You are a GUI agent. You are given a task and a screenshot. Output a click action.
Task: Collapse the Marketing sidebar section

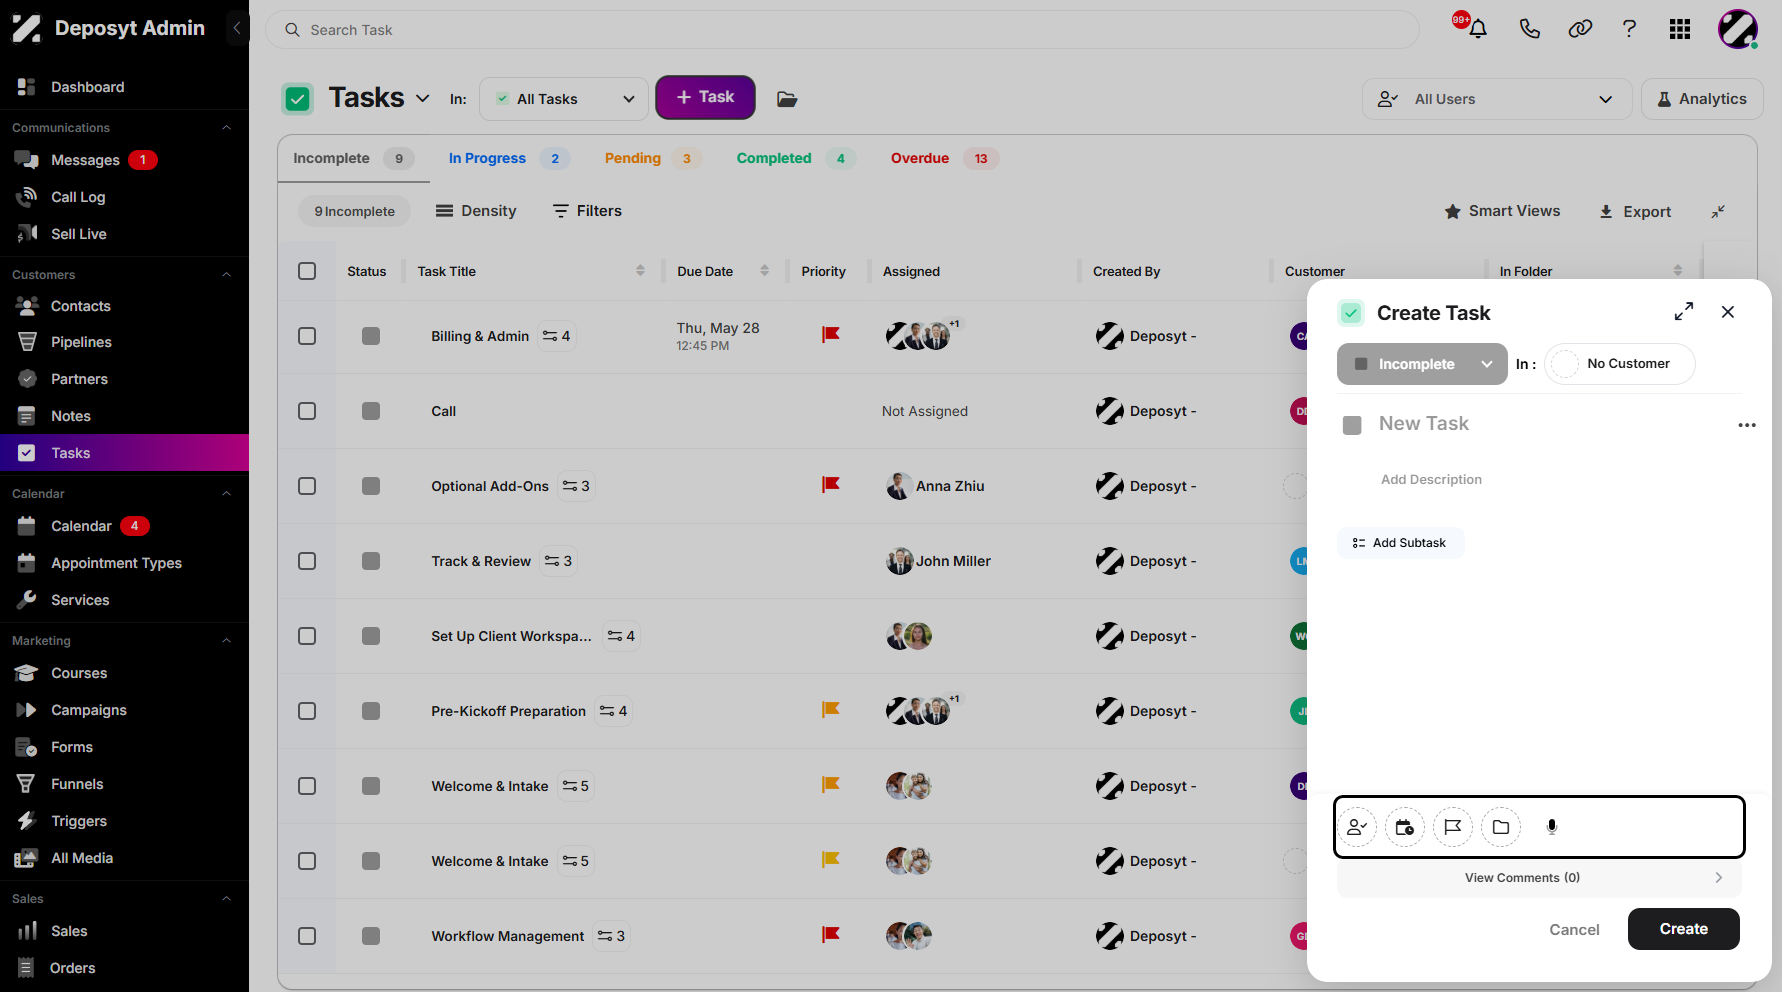click(x=226, y=641)
